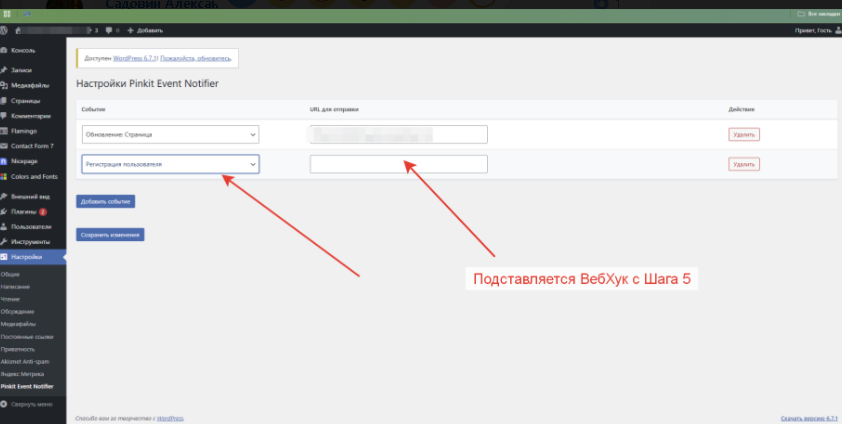This screenshot has height=424, width=842.
Task: Open the Чтение settings submenu
Action: click(x=12, y=299)
